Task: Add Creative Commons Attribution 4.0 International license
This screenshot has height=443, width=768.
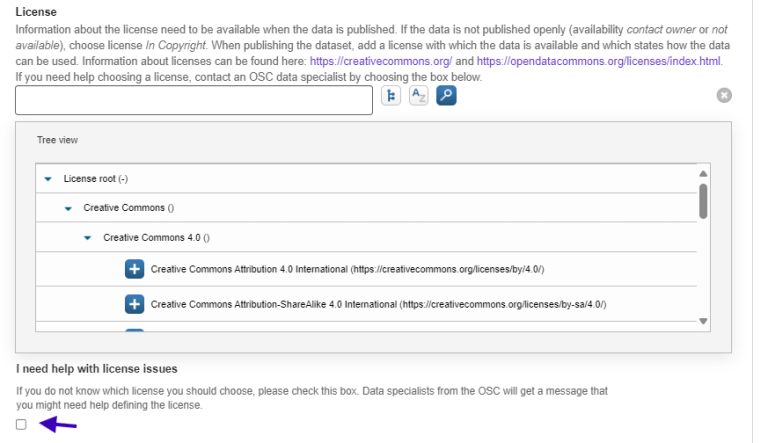Action: [x=134, y=269]
